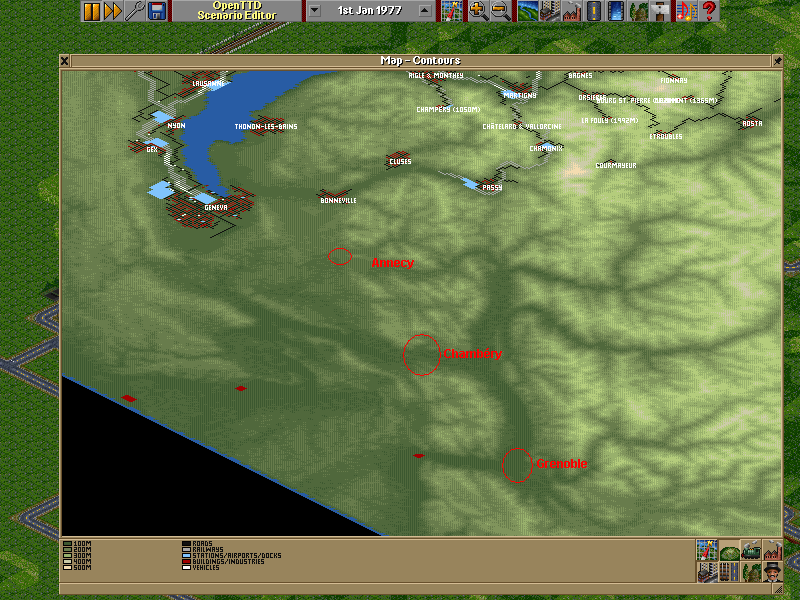The height and width of the screenshot is (600, 800).
Task: Click the Martigny town label on the map
Action: click(519, 95)
